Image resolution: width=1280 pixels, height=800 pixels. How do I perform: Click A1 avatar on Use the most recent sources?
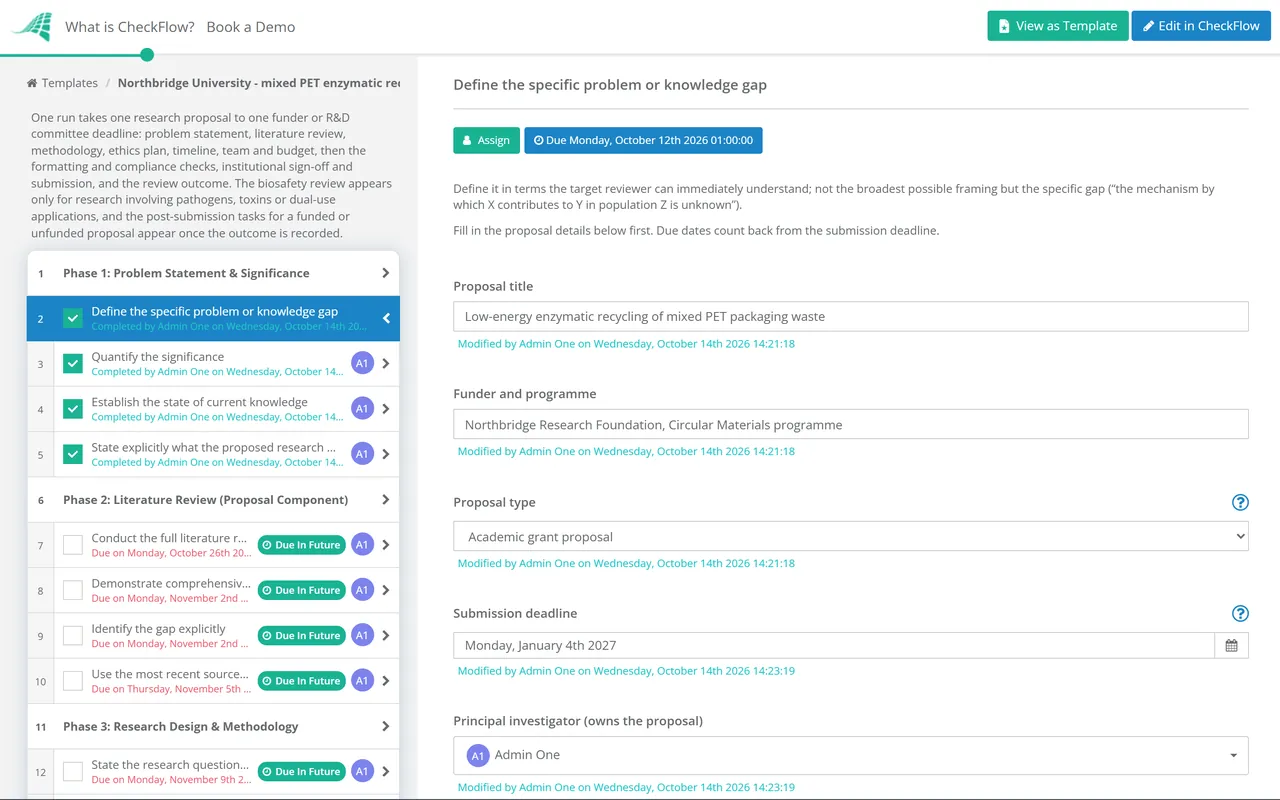coord(362,681)
